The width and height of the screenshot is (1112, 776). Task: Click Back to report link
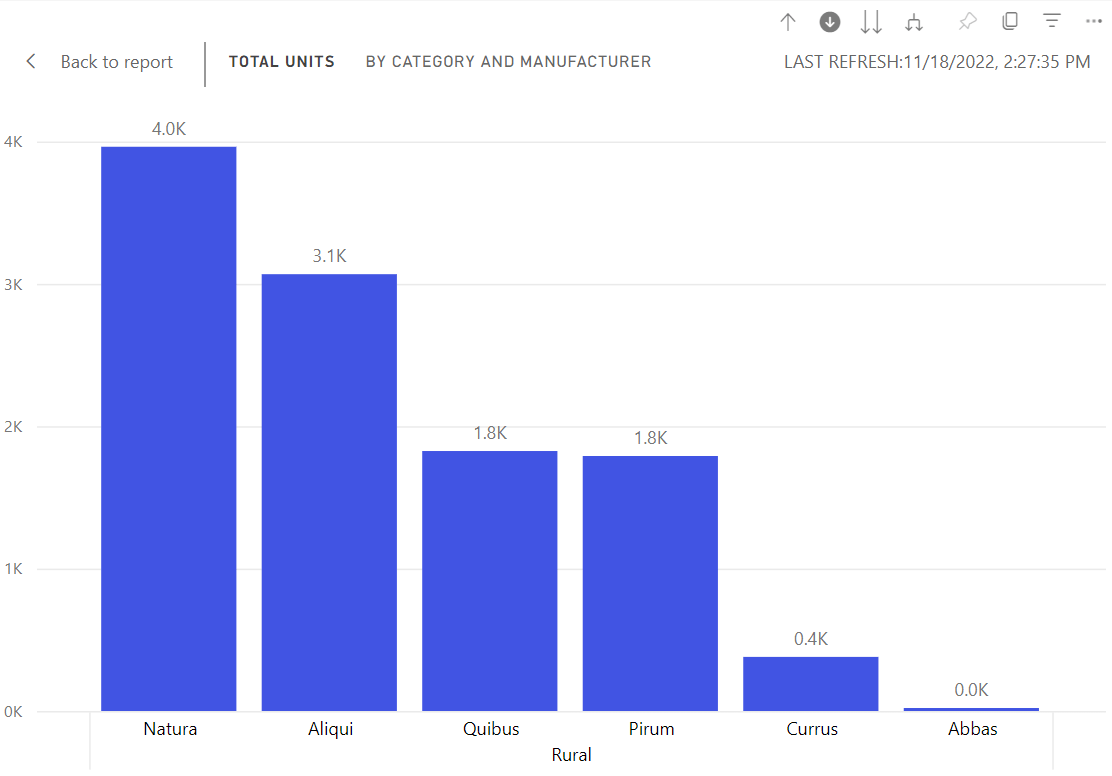click(x=116, y=62)
